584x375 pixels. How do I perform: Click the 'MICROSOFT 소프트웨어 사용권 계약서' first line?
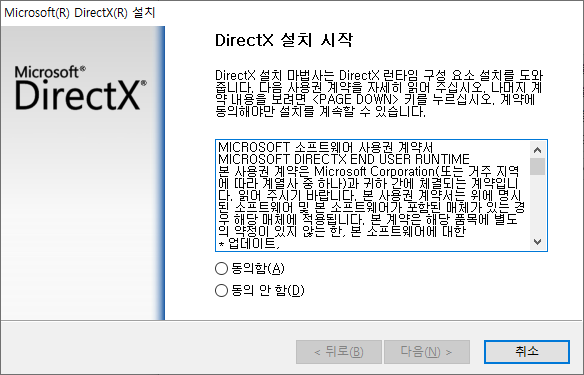pyautogui.click(x=326, y=147)
